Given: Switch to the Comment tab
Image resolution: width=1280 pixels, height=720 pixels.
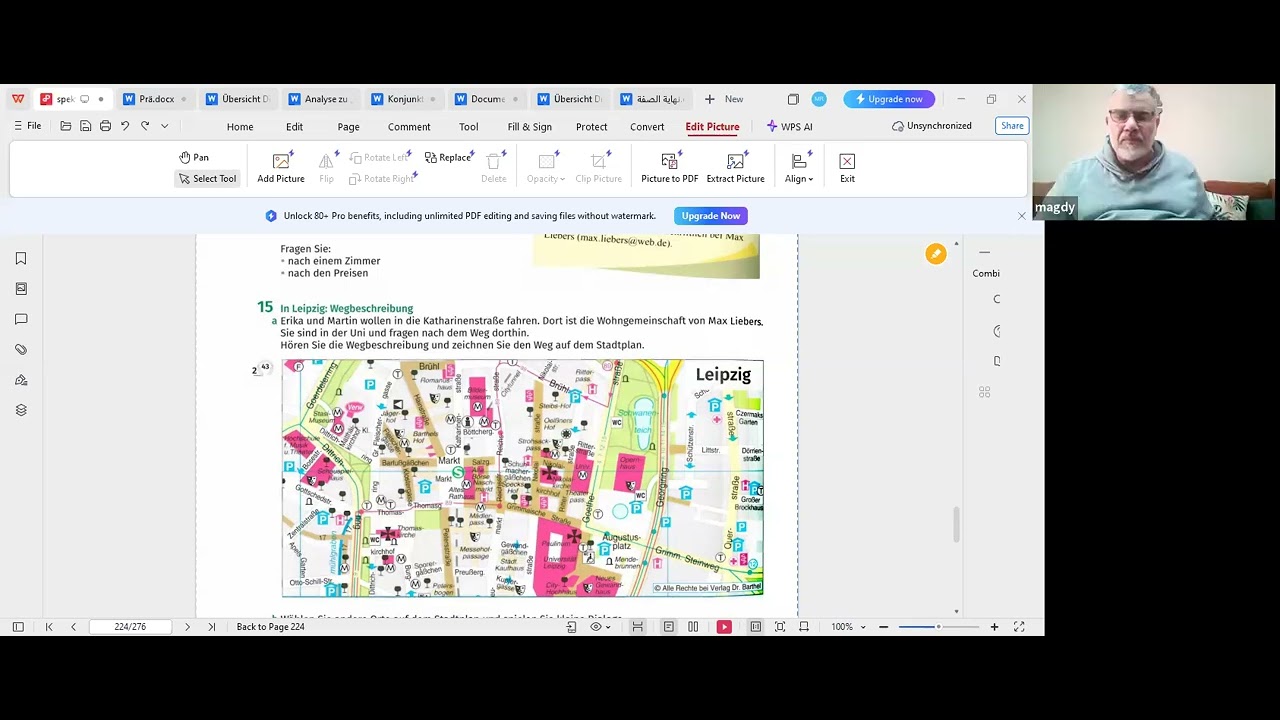Looking at the screenshot, I should [409, 127].
